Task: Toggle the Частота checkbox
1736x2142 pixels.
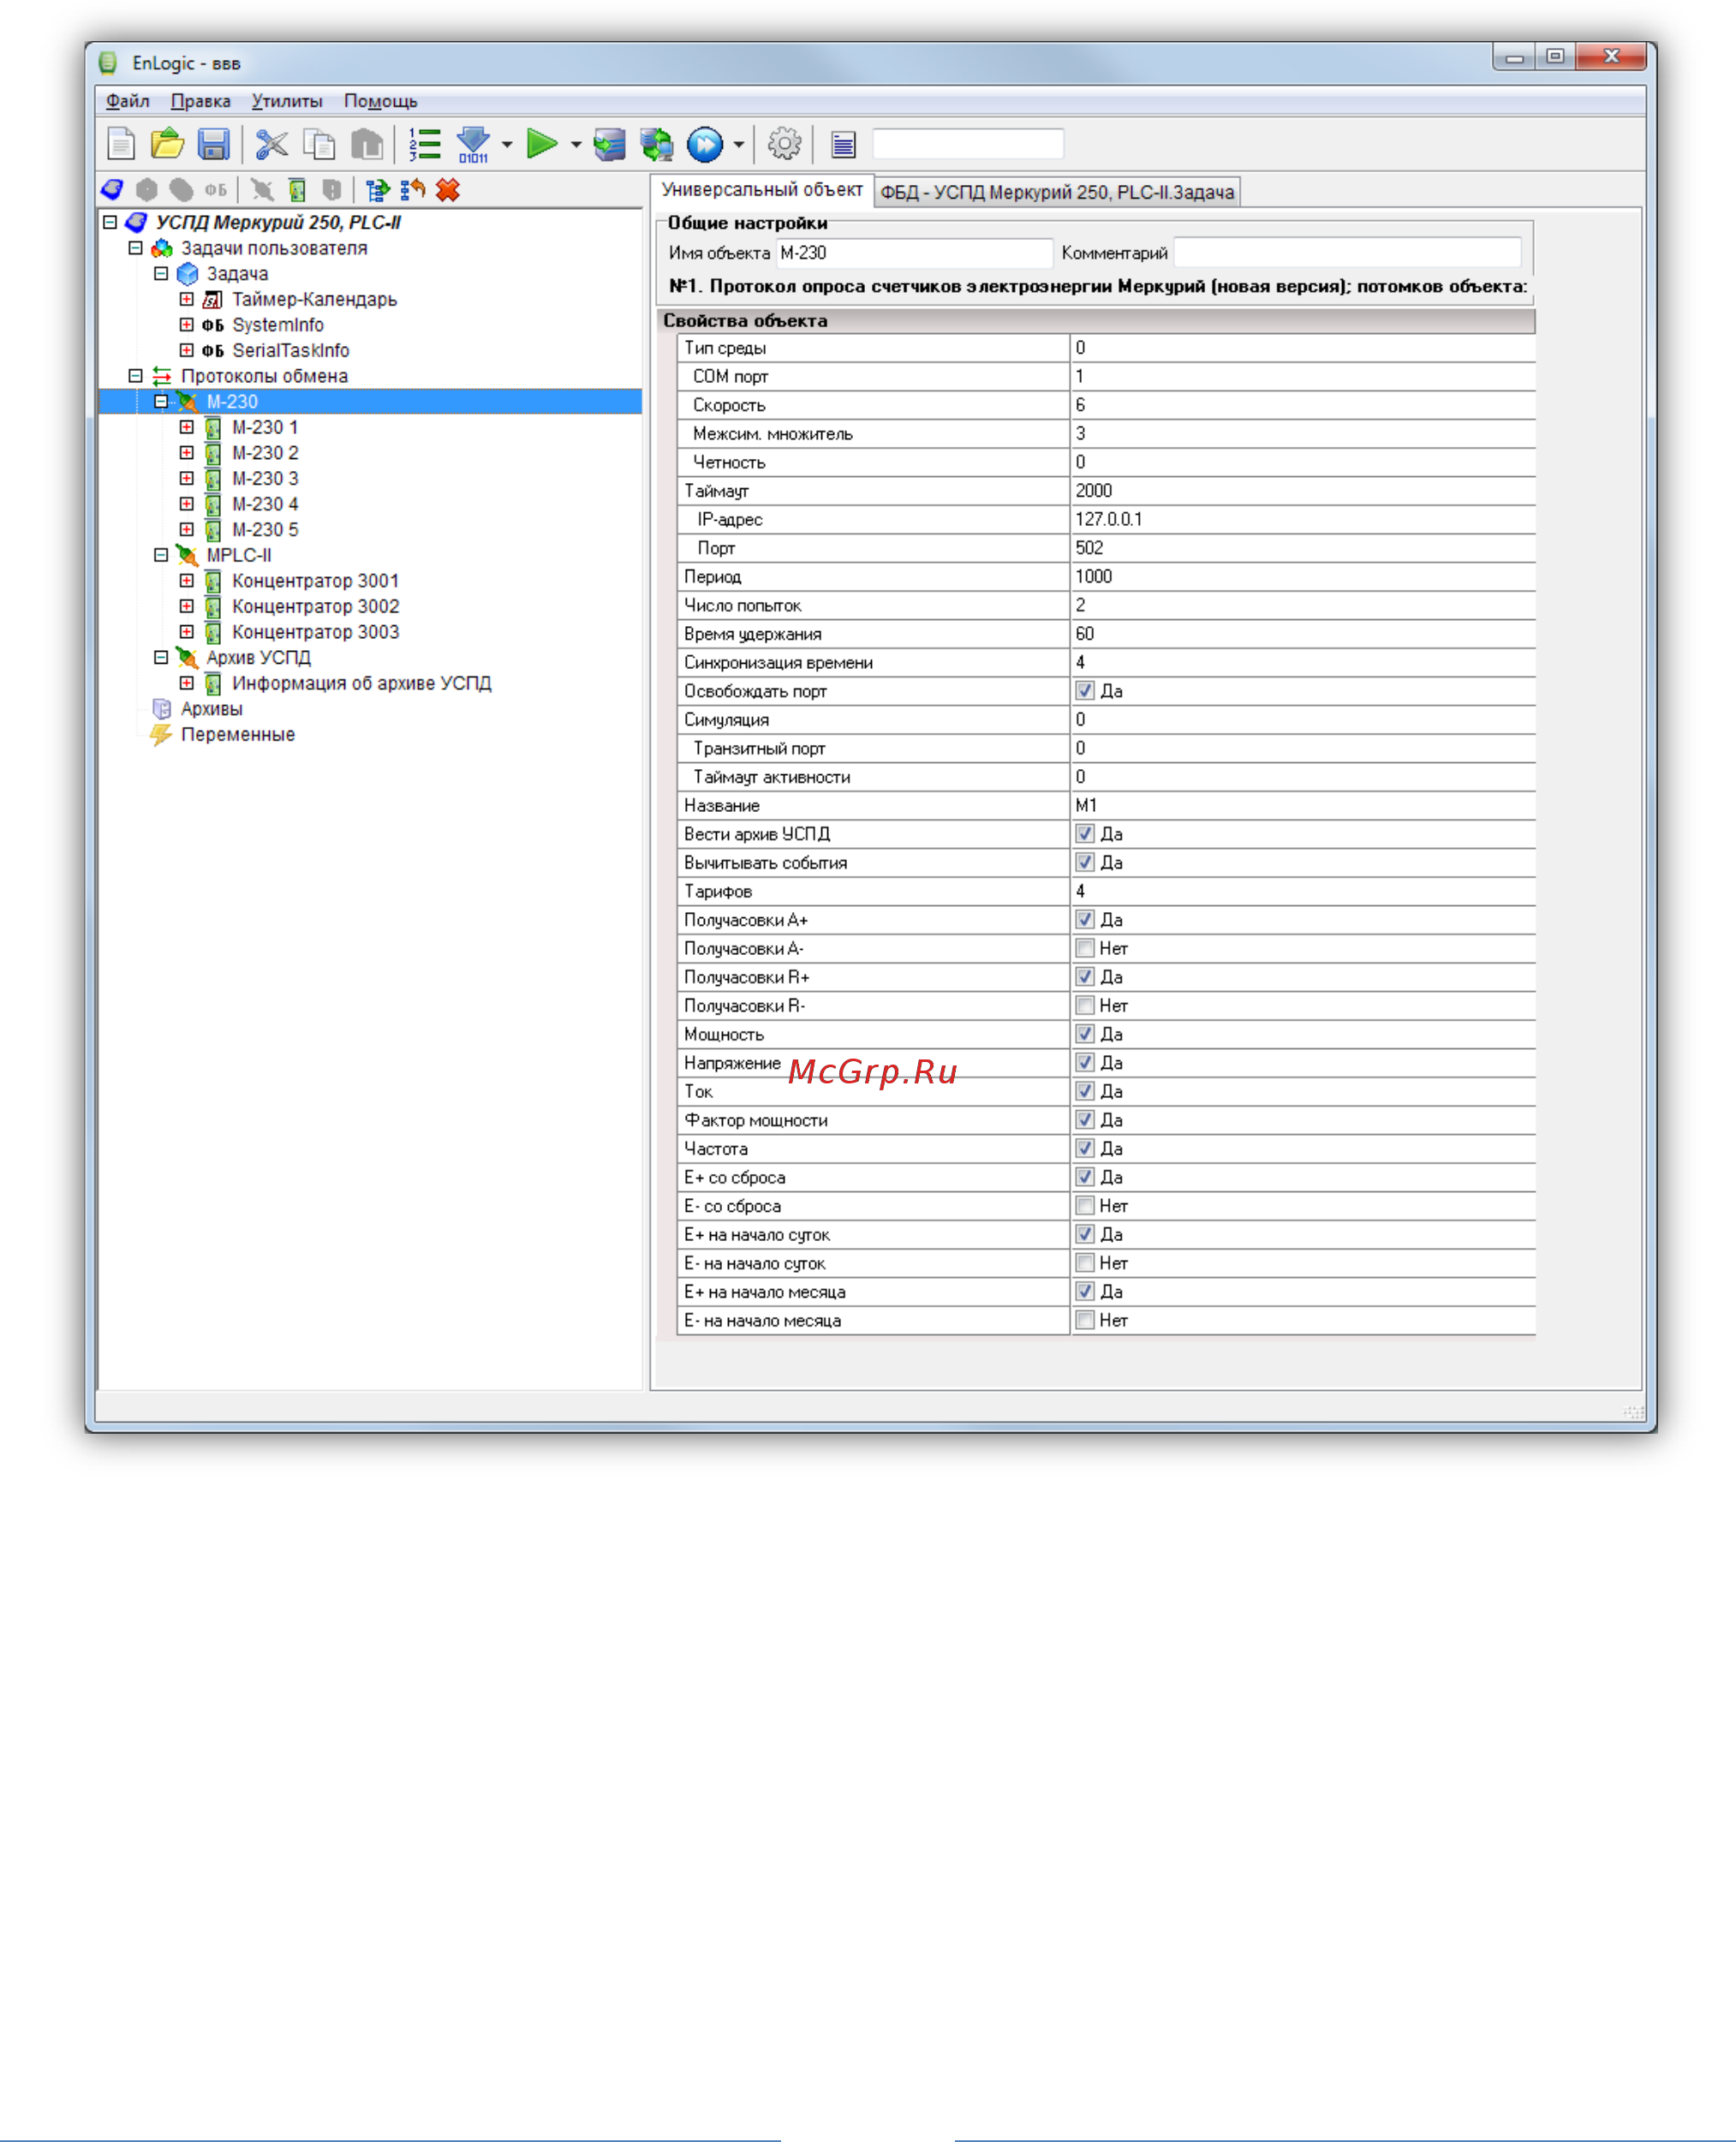Action: point(1085,1148)
